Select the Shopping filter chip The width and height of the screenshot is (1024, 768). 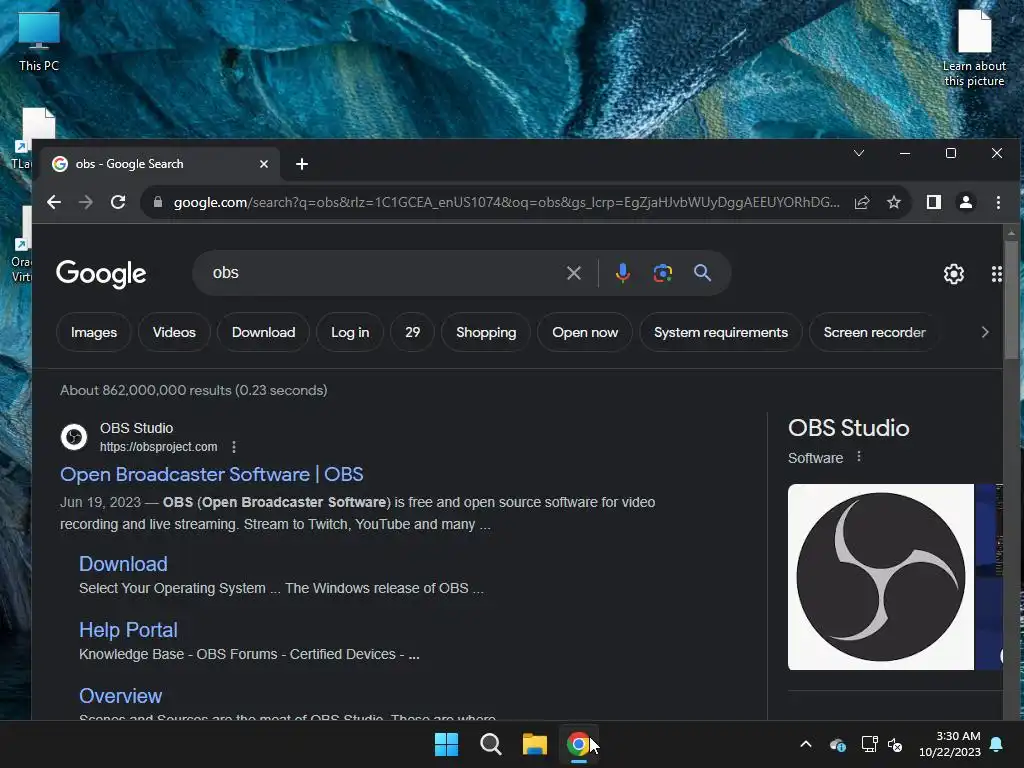(486, 332)
